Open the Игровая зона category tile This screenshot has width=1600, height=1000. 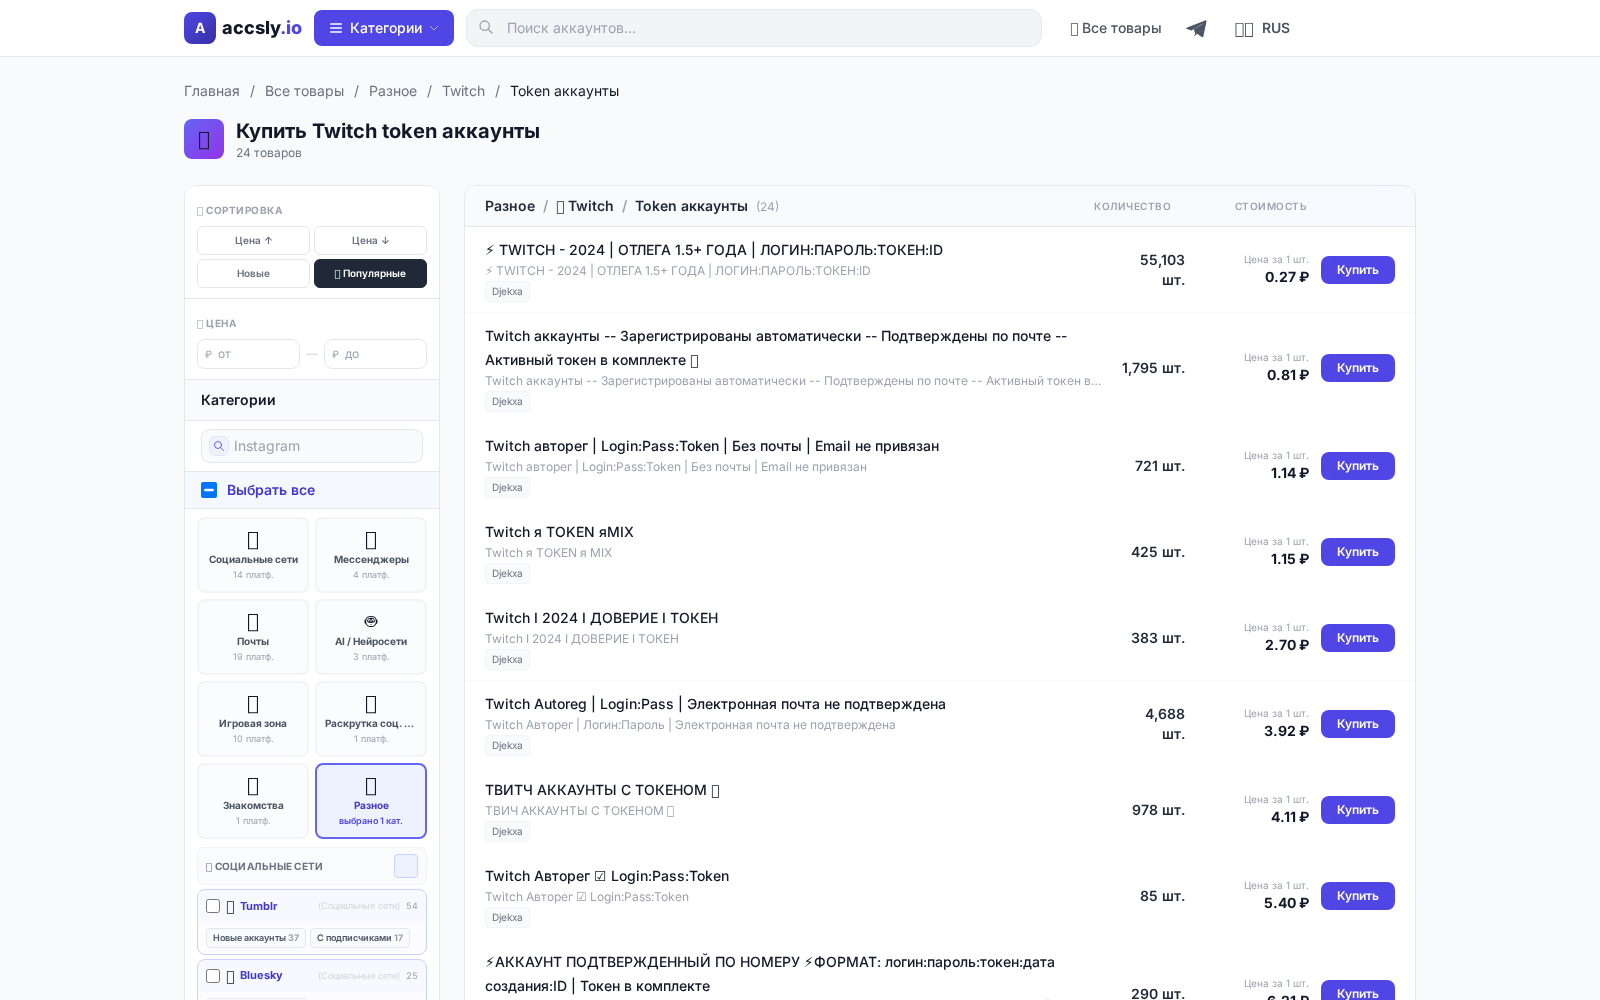pos(253,719)
